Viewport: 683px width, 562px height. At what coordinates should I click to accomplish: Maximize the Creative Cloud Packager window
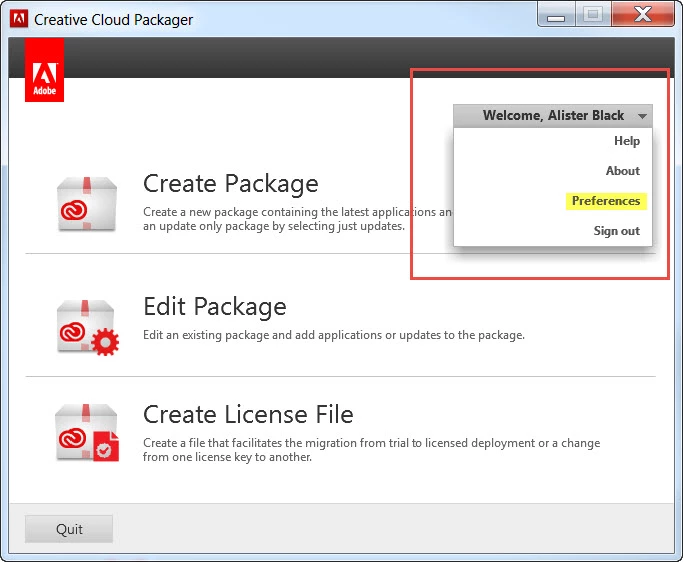[593, 14]
